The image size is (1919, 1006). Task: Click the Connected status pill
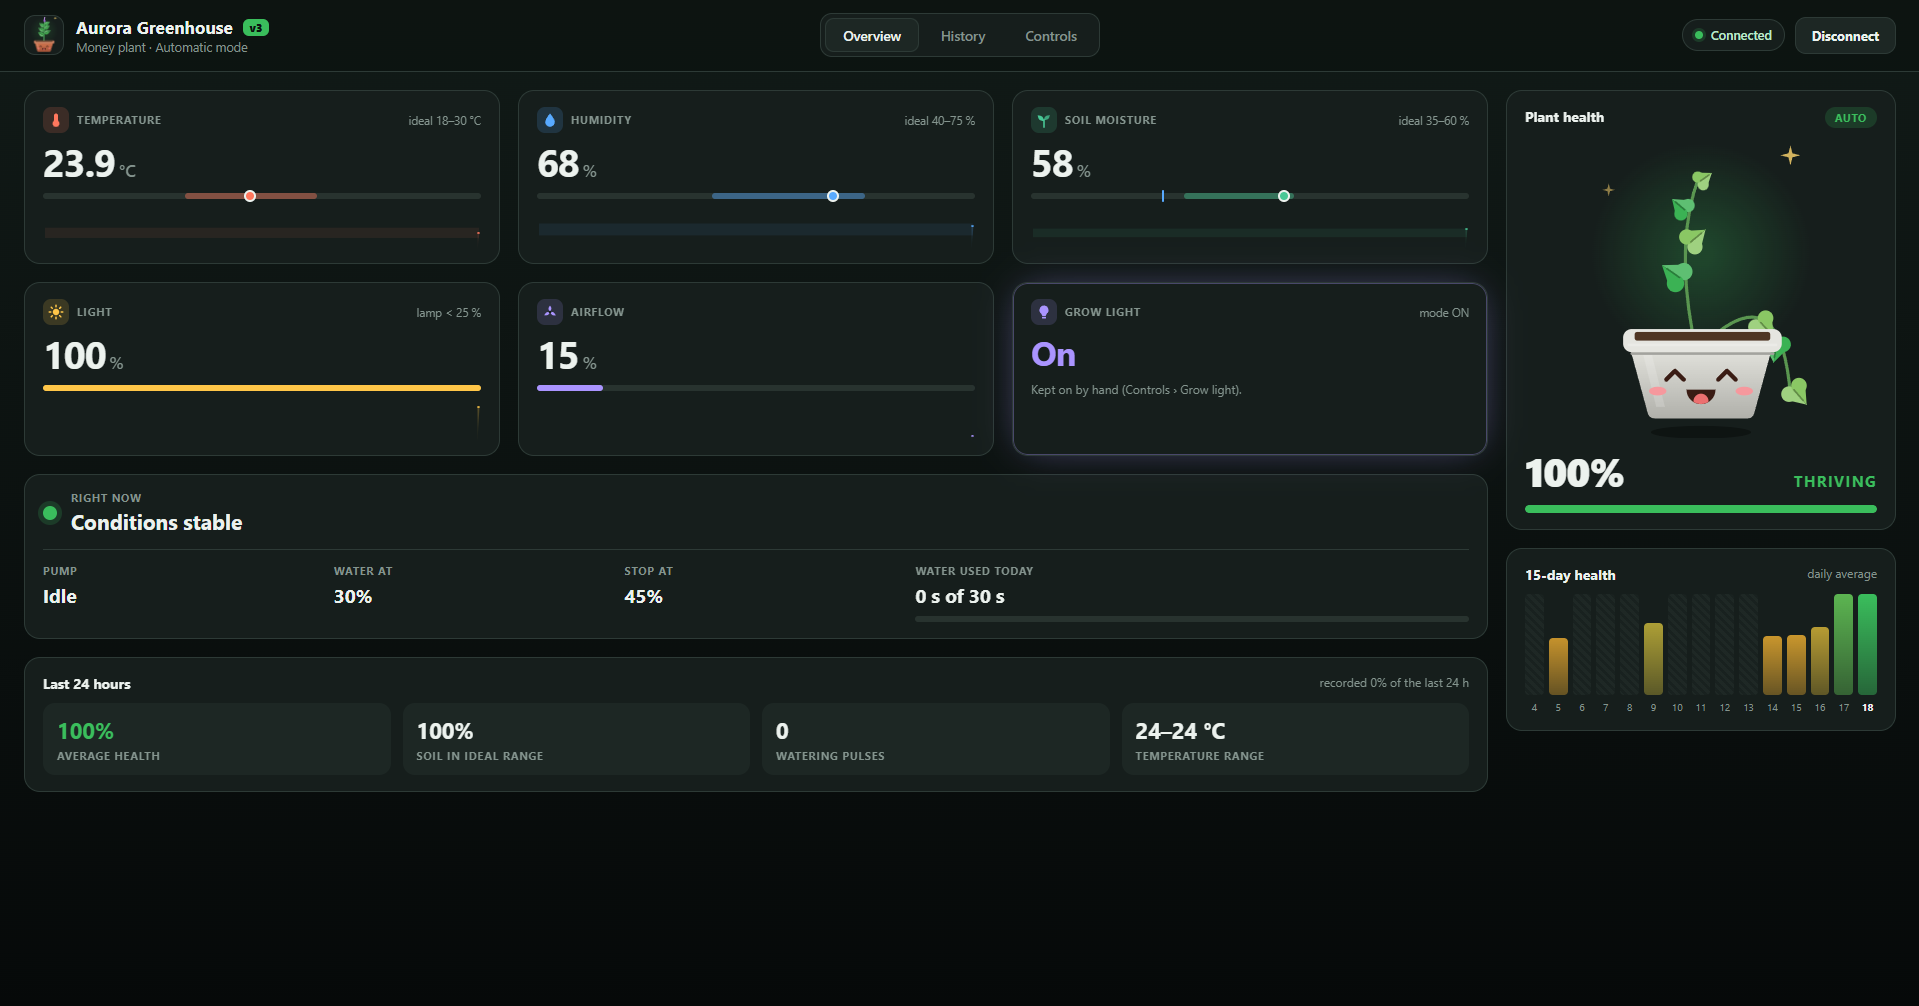pos(1733,35)
